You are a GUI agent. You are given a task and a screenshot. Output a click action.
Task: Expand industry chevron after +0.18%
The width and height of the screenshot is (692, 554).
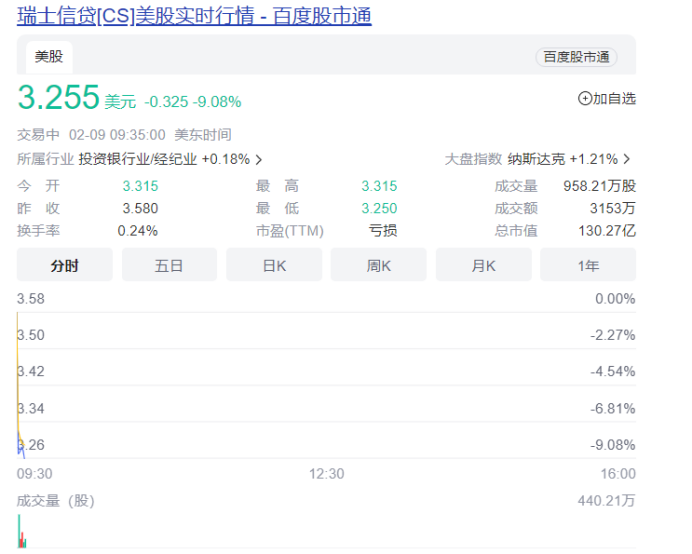pos(259,159)
